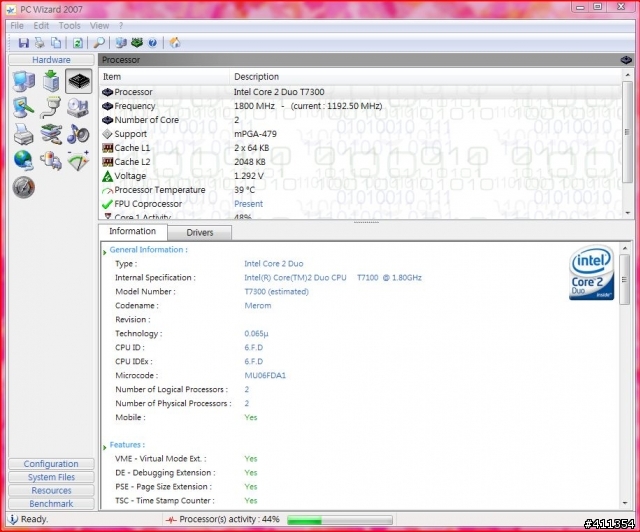Click the Home toolbar icon
640x532 pixels.
[175, 42]
